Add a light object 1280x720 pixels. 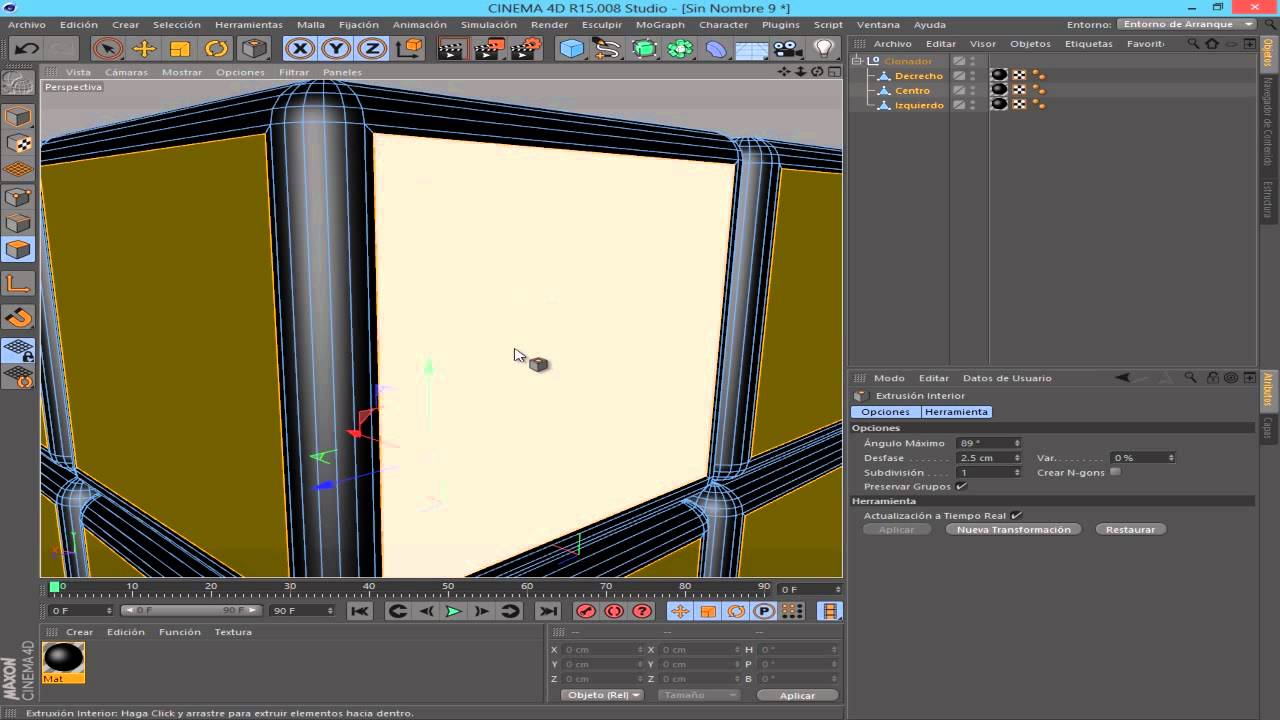823,48
